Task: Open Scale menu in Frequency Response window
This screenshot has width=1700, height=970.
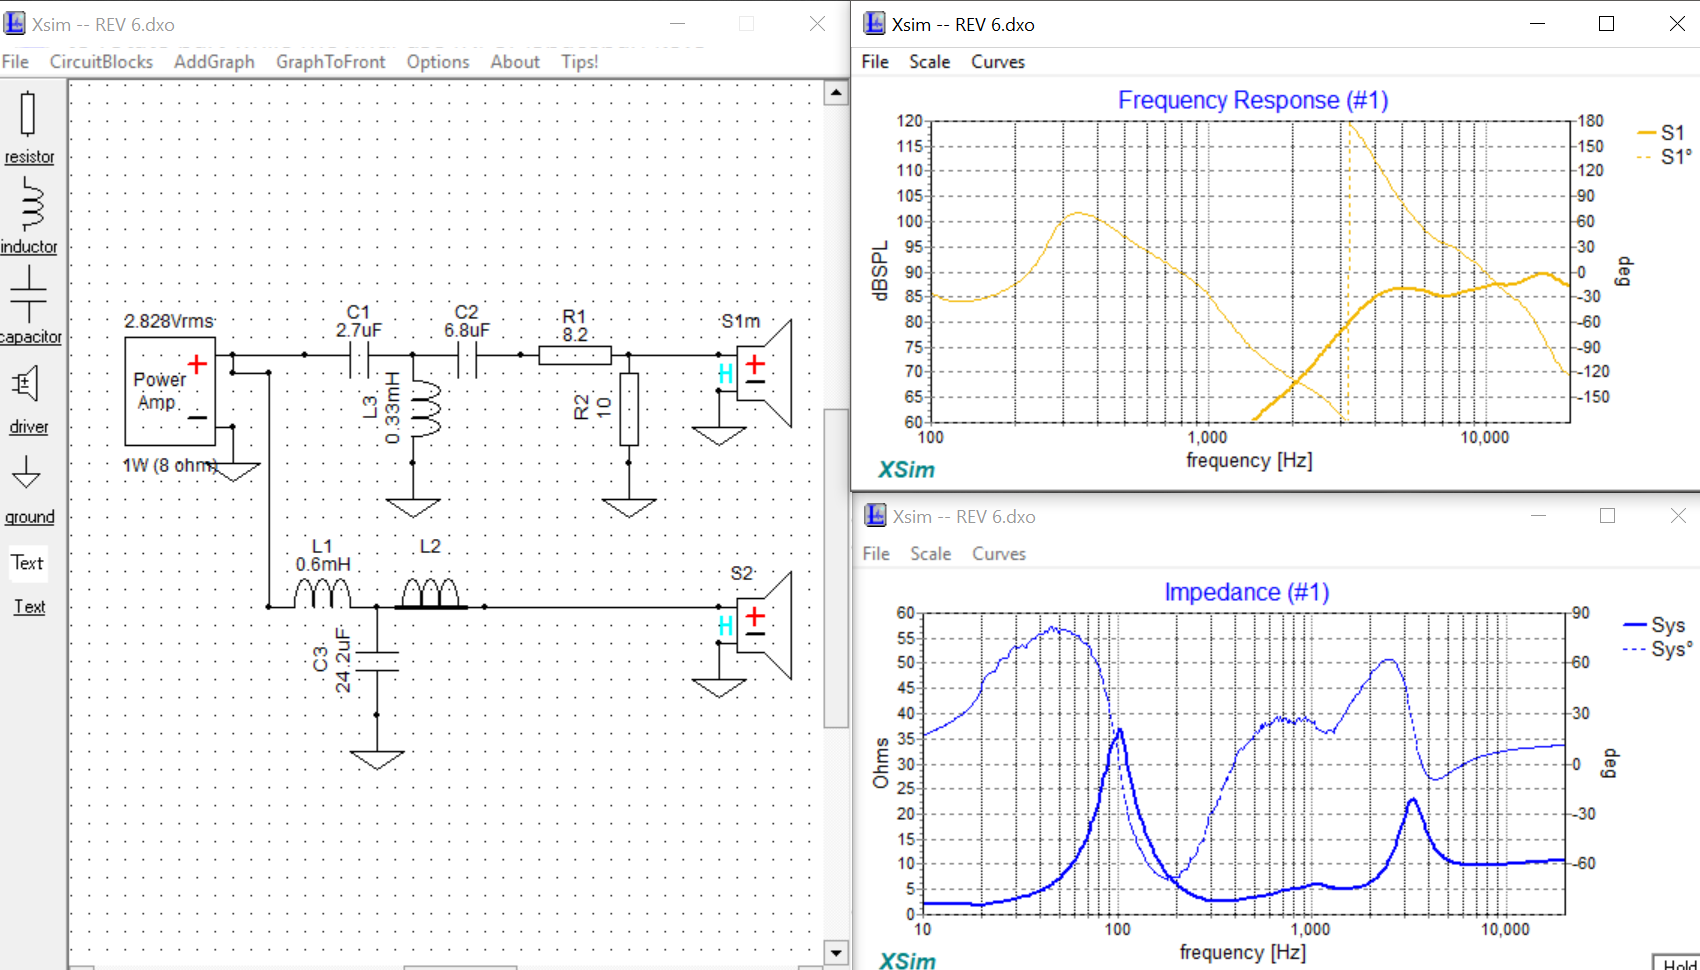Action: 929,62
